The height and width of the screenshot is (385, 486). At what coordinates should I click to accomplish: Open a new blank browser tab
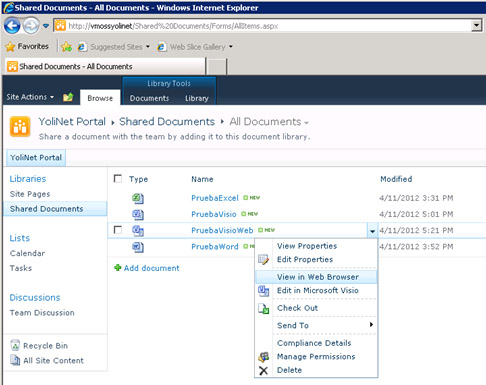tap(217, 66)
